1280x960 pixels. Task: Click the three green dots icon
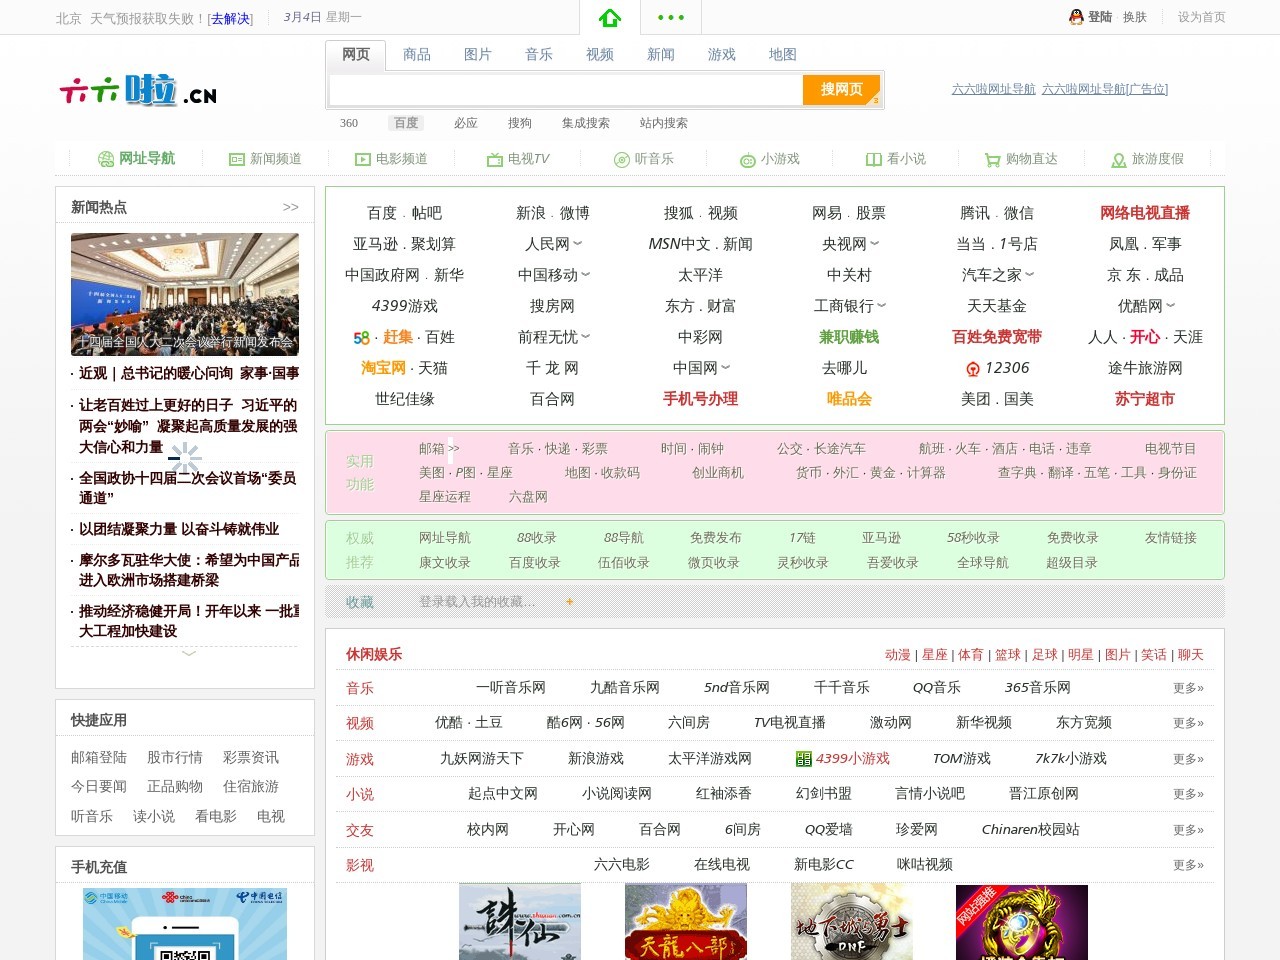(x=671, y=18)
